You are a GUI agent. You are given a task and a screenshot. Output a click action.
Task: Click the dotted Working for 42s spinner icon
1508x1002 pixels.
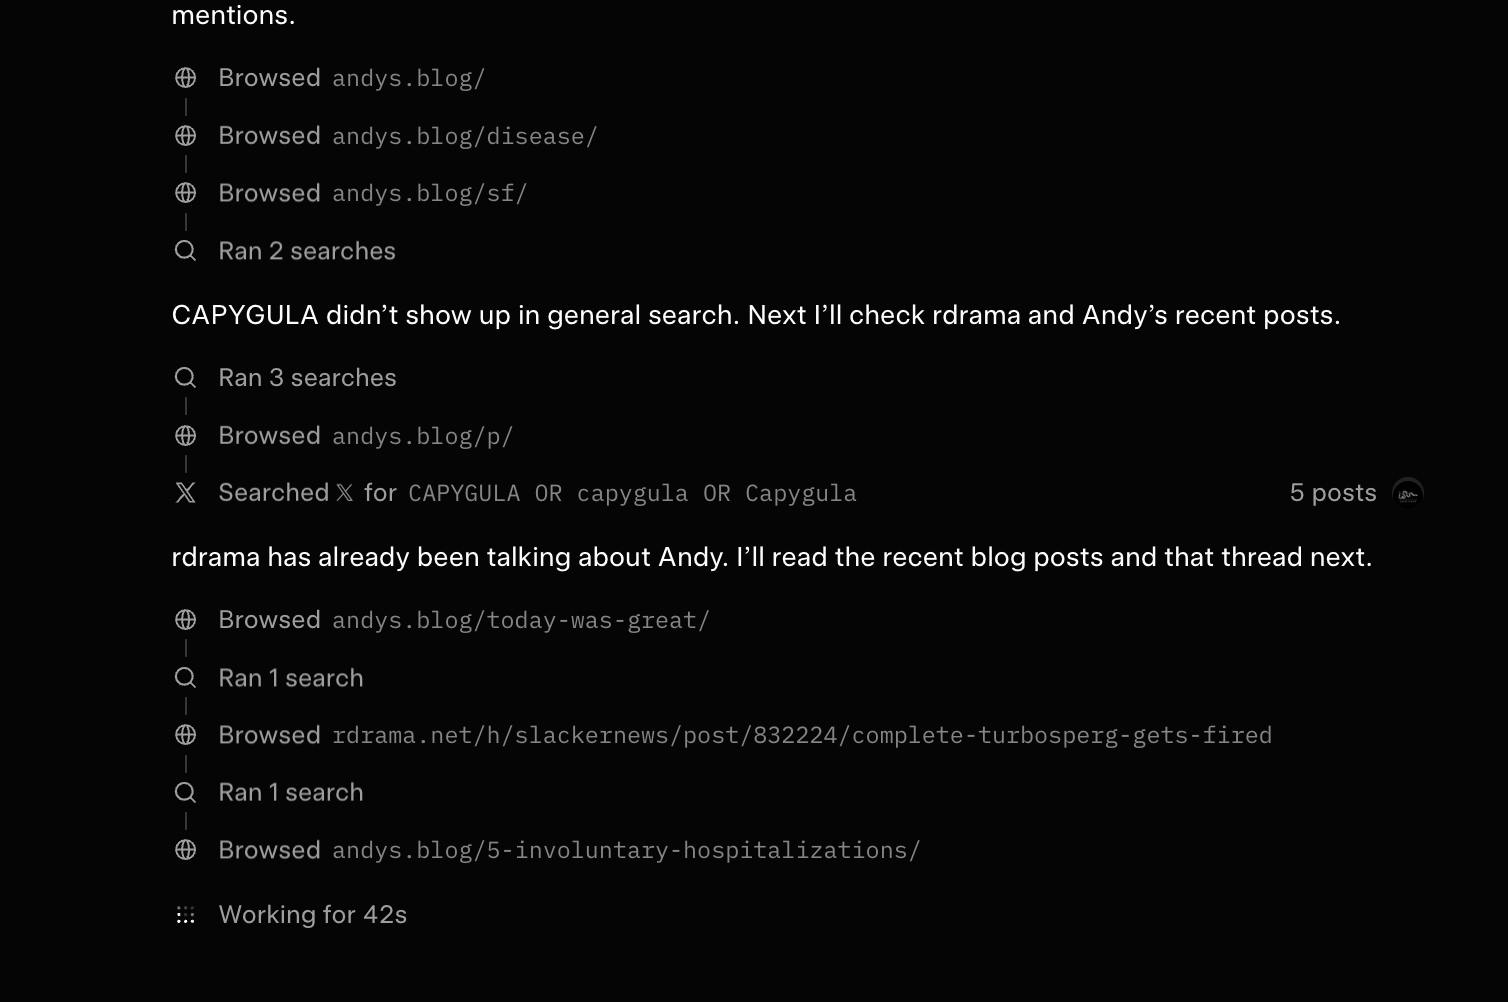point(185,915)
